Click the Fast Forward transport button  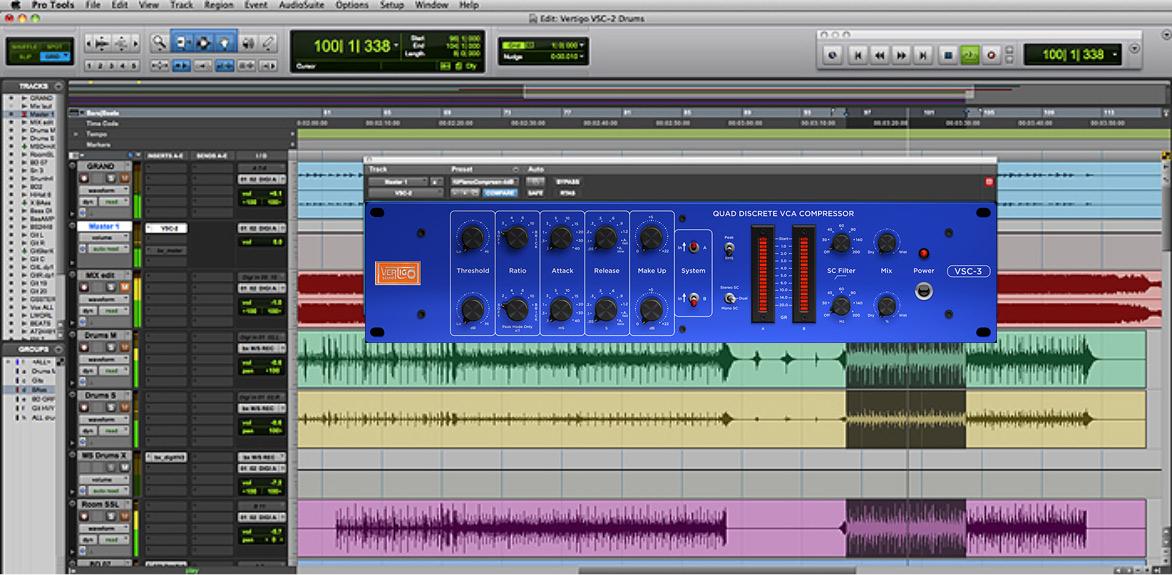point(902,55)
